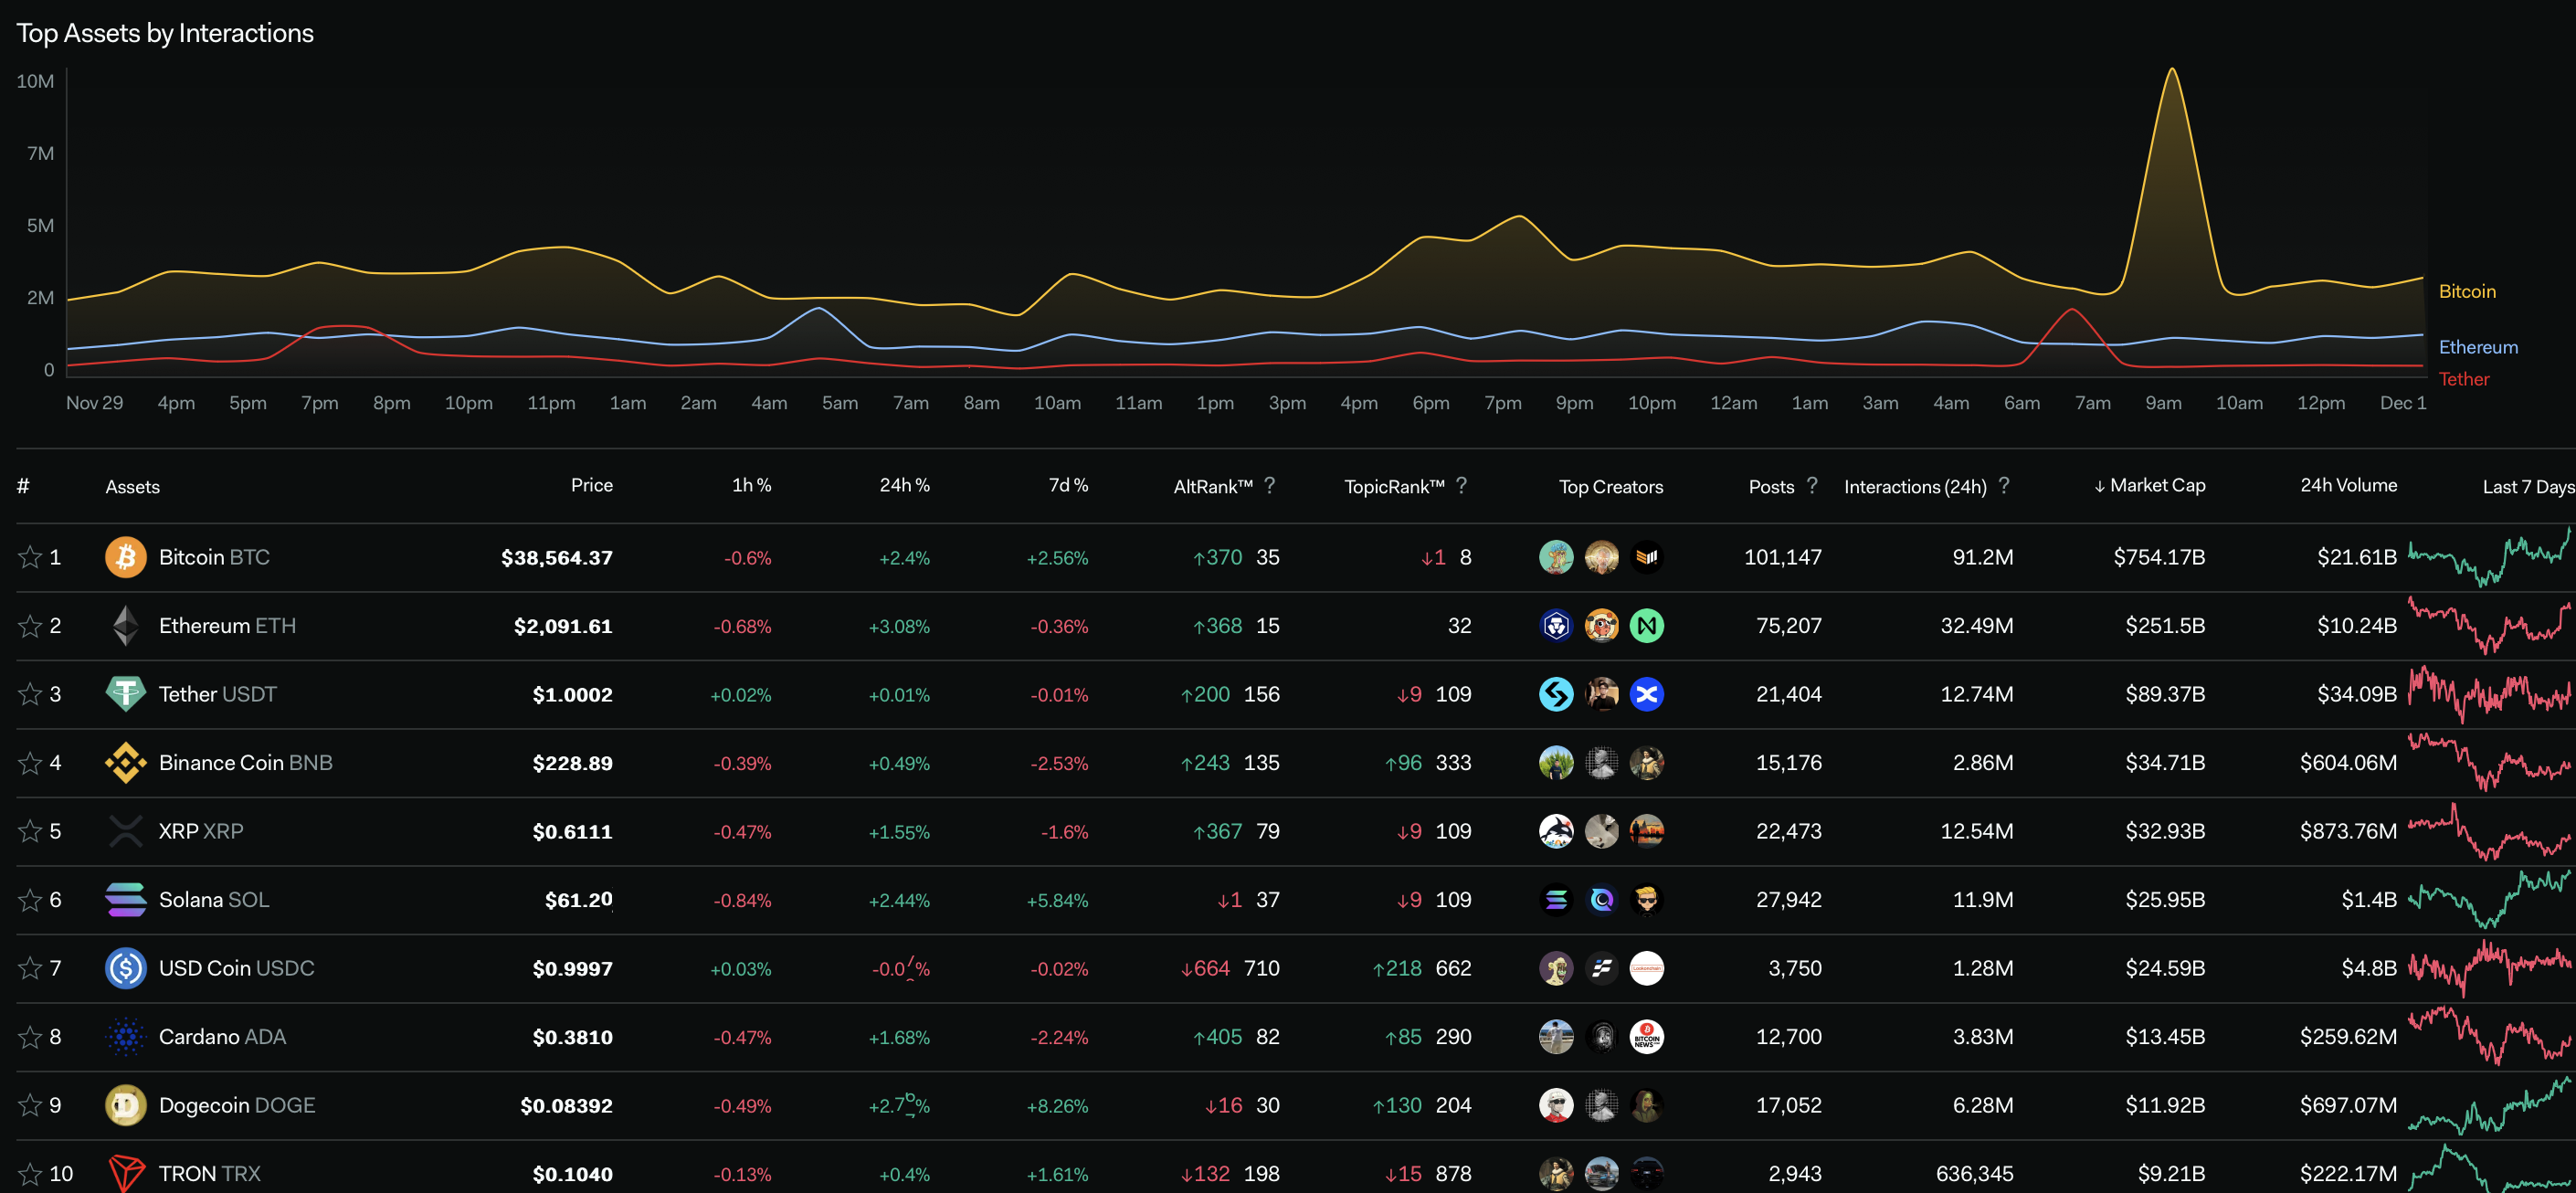The width and height of the screenshot is (2576, 1193).
Task: Click the Ethereum logo icon
Action: click(x=126, y=626)
